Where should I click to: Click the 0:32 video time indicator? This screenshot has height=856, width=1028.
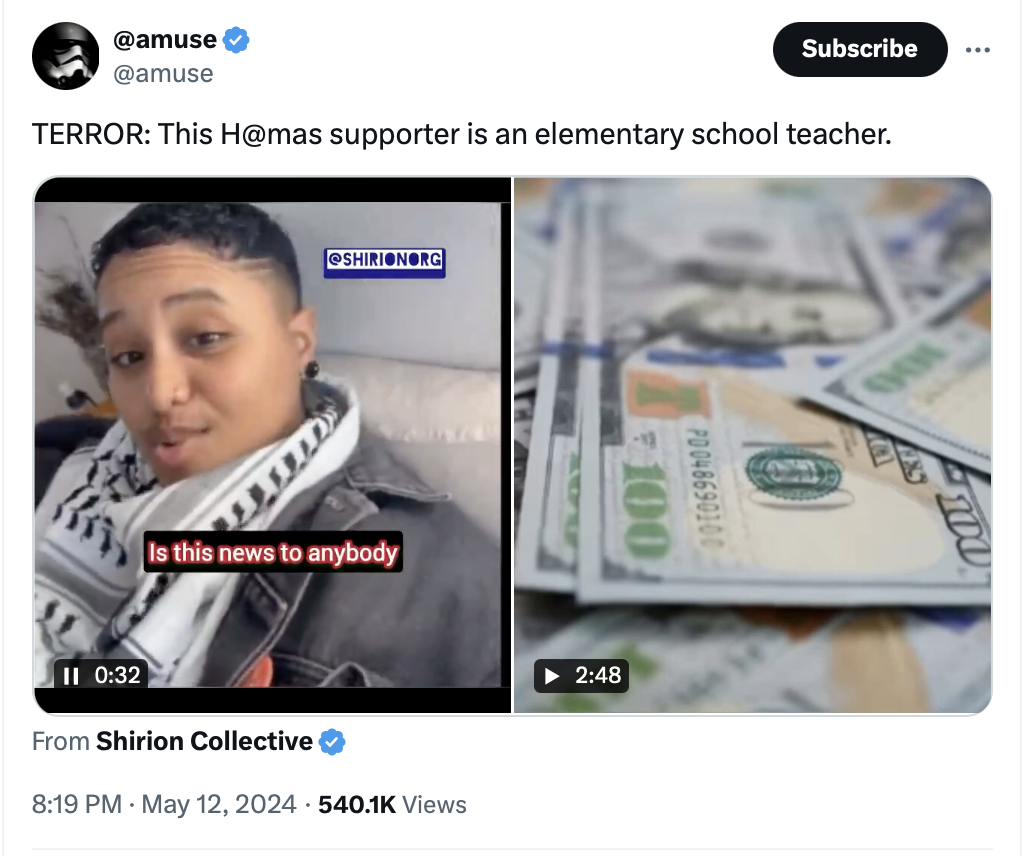pos(117,675)
